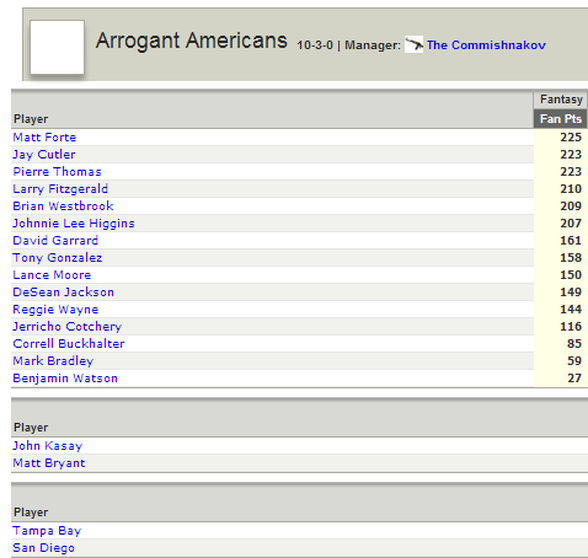The image size is (588, 558).
Task: Open David Garrard player page
Action: tap(56, 240)
